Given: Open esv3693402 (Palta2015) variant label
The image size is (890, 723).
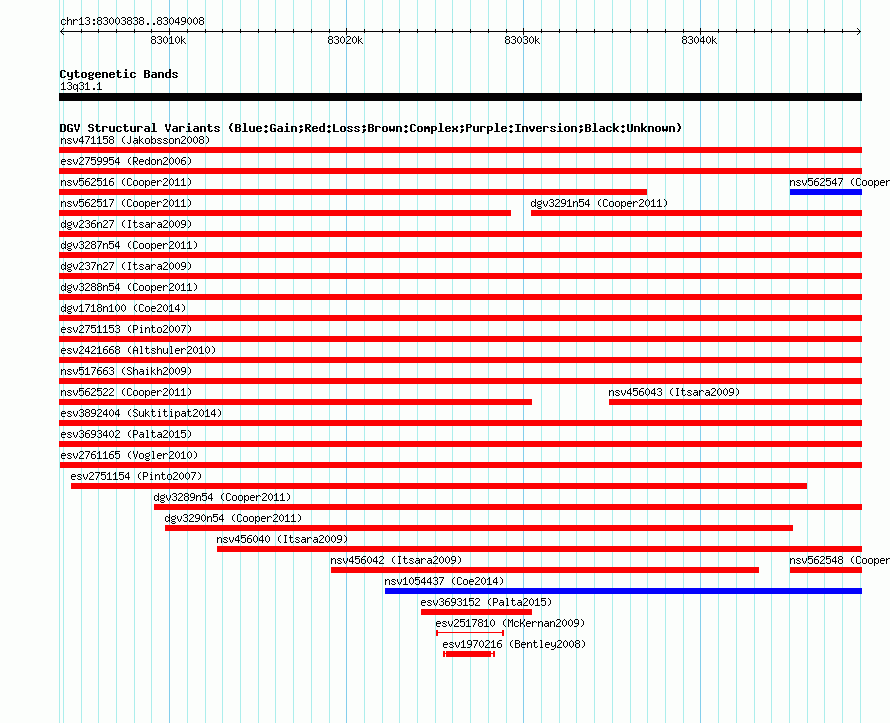Looking at the screenshot, I should coord(126,434).
